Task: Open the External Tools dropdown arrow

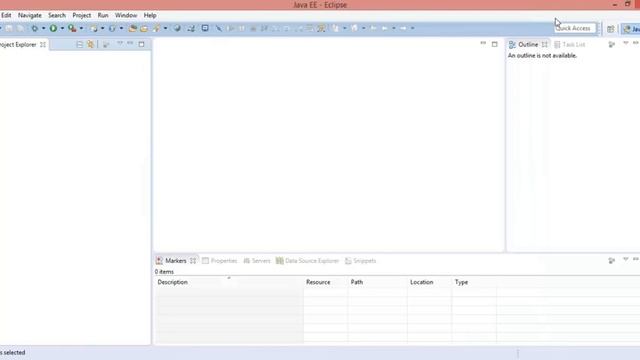Action: tap(81, 28)
